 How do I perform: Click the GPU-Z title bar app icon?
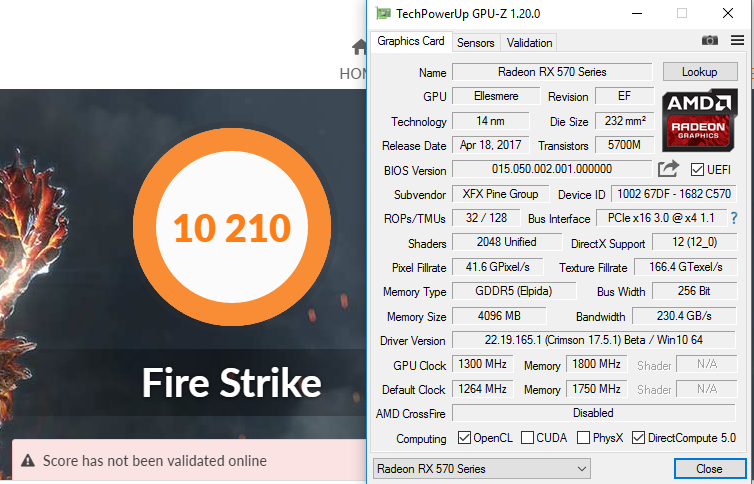coord(383,13)
